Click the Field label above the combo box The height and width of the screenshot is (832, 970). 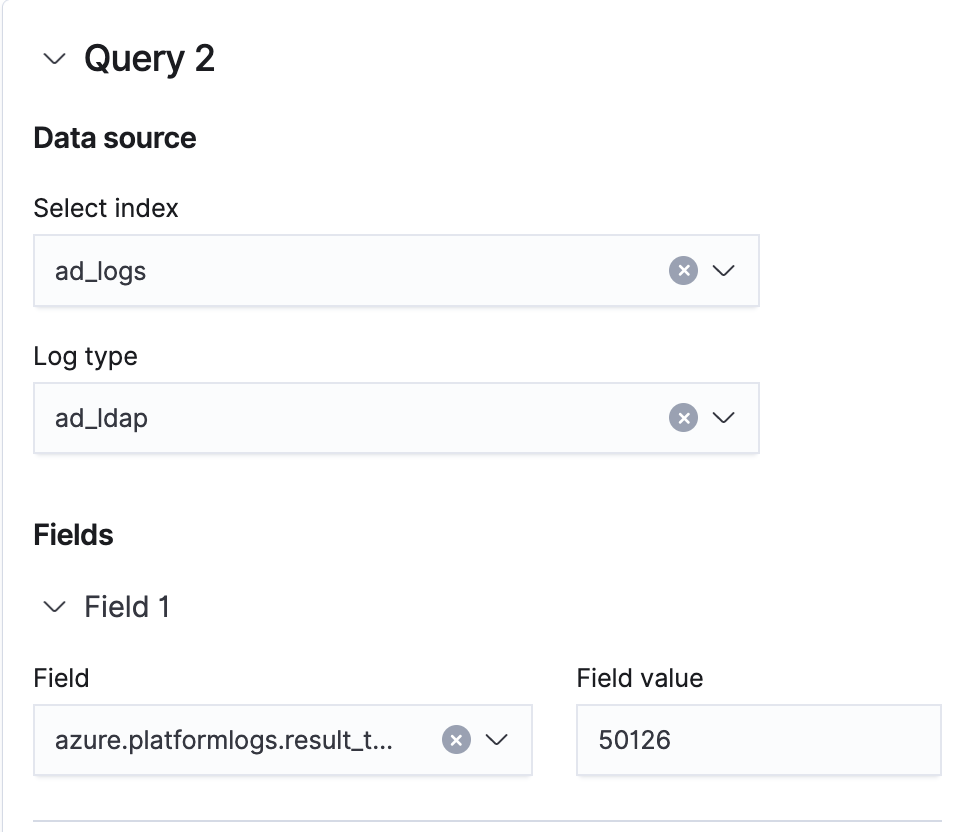[61, 678]
